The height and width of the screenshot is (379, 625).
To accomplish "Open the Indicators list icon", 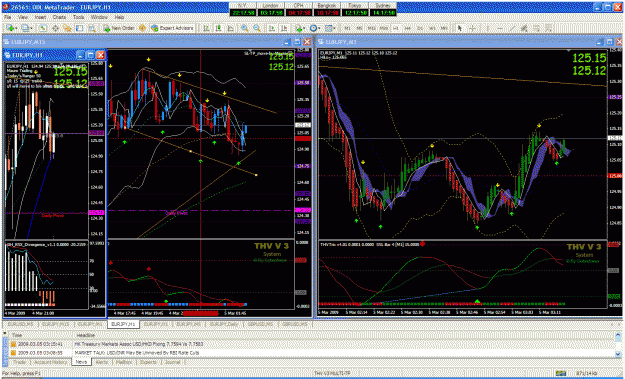I will pyautogui.click(x=298, y=28).
